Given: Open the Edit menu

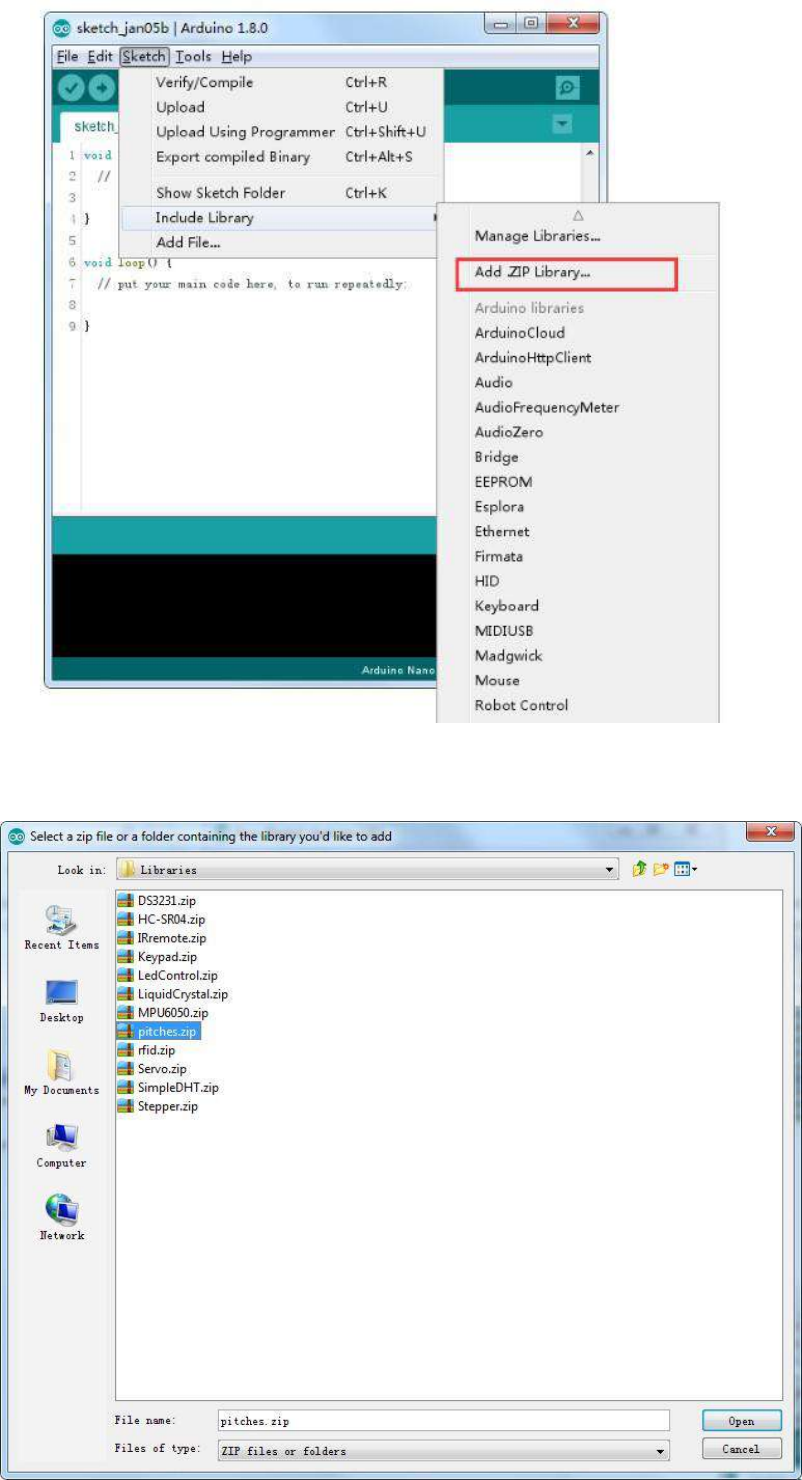Looking at the screenshot, I should (98, 57).
